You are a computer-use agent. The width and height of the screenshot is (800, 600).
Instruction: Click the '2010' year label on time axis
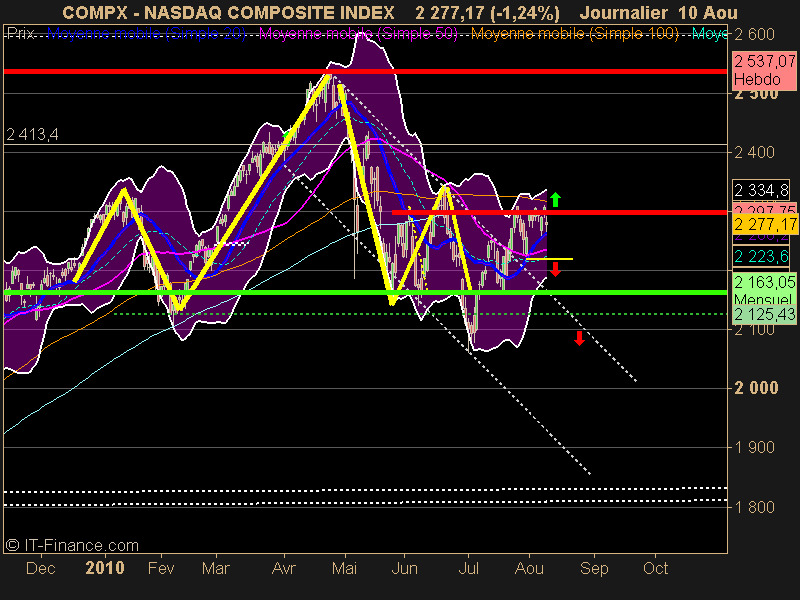tap(105, 568)
